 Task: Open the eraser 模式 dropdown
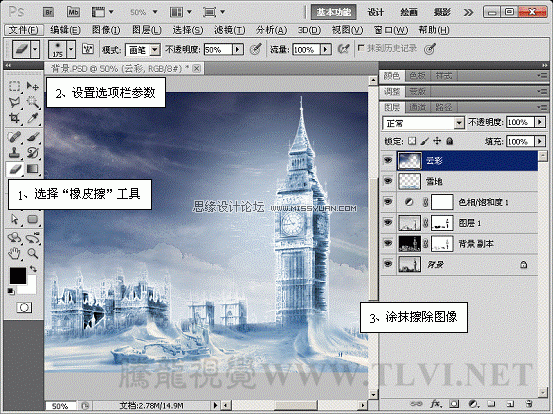pyautogui.click(x=154, y=50)
